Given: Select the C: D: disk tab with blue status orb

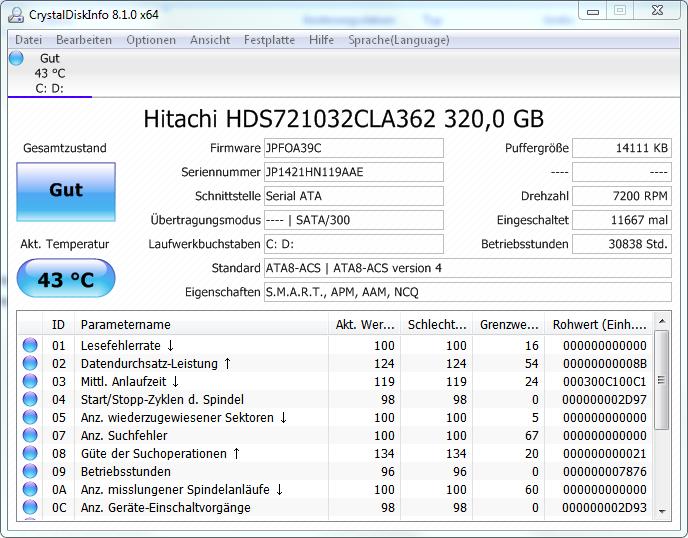Looking at the screenshot, I should [50, 73].
